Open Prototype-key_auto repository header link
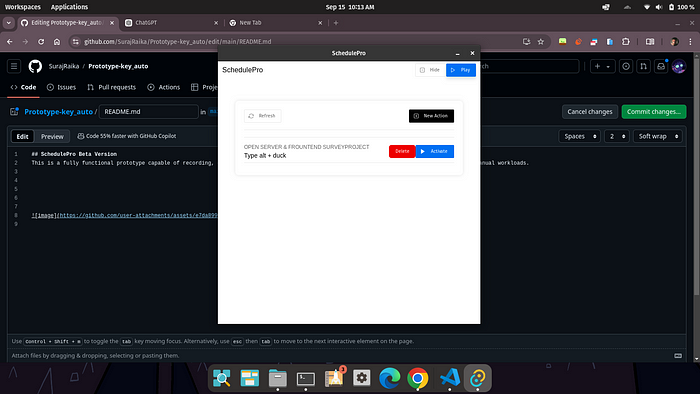700x394 pixels. tap(118, 66)
